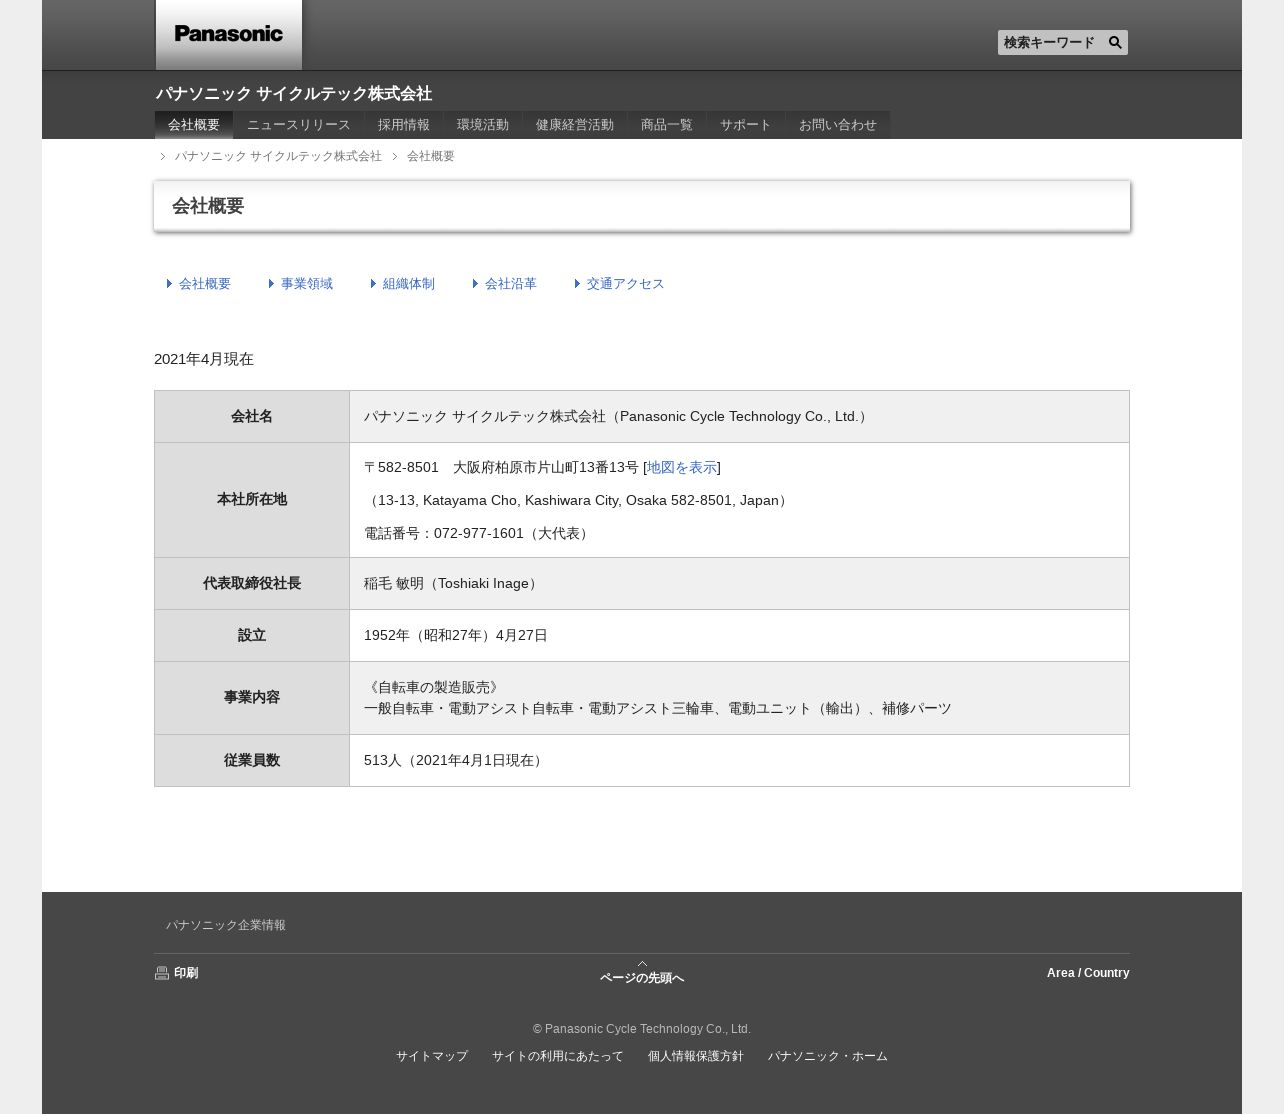Click the English address line 13-13, Katayama Cho

pos(577,500)
